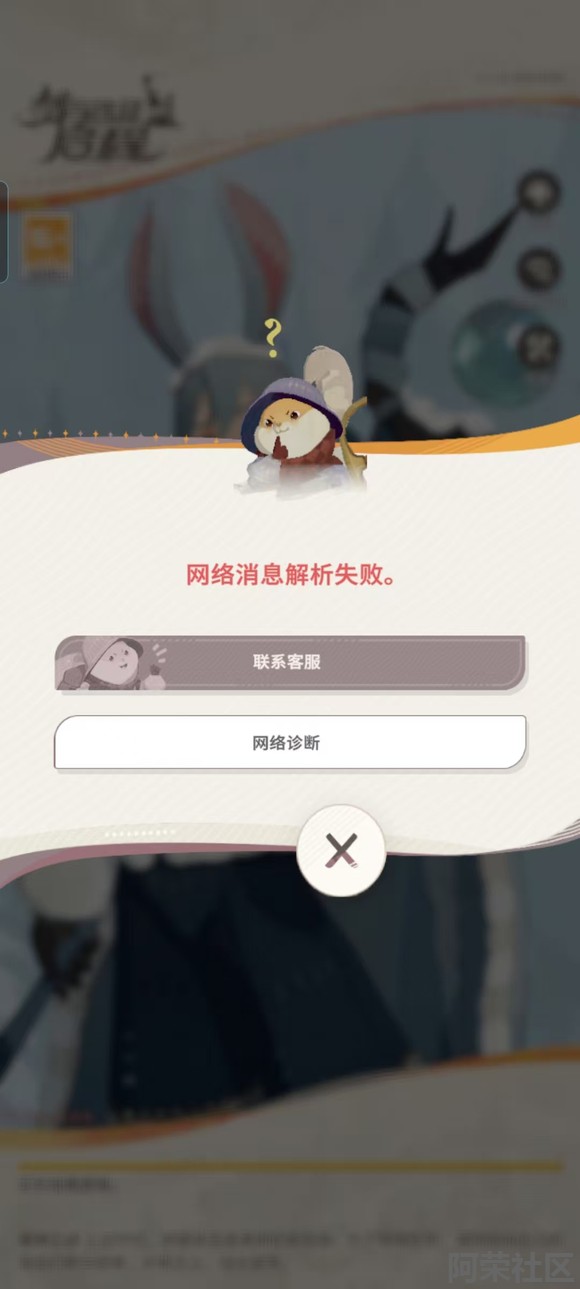Click the blurred game logo at top
Screen dimensions: 580x1289
click(98, 122)
